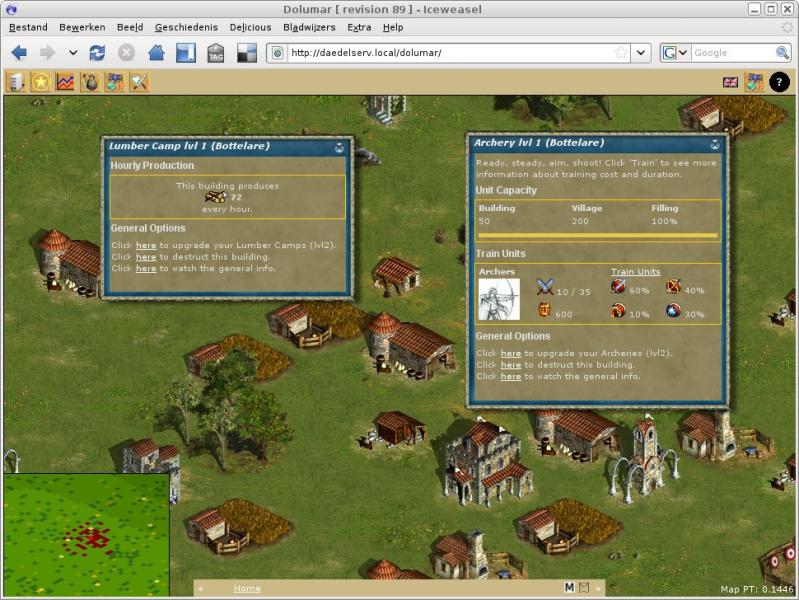Screen dimensions: 799x600
Task: Collapse the Lumber Camp panel via its corner icon
Action: tap(339, 146)
